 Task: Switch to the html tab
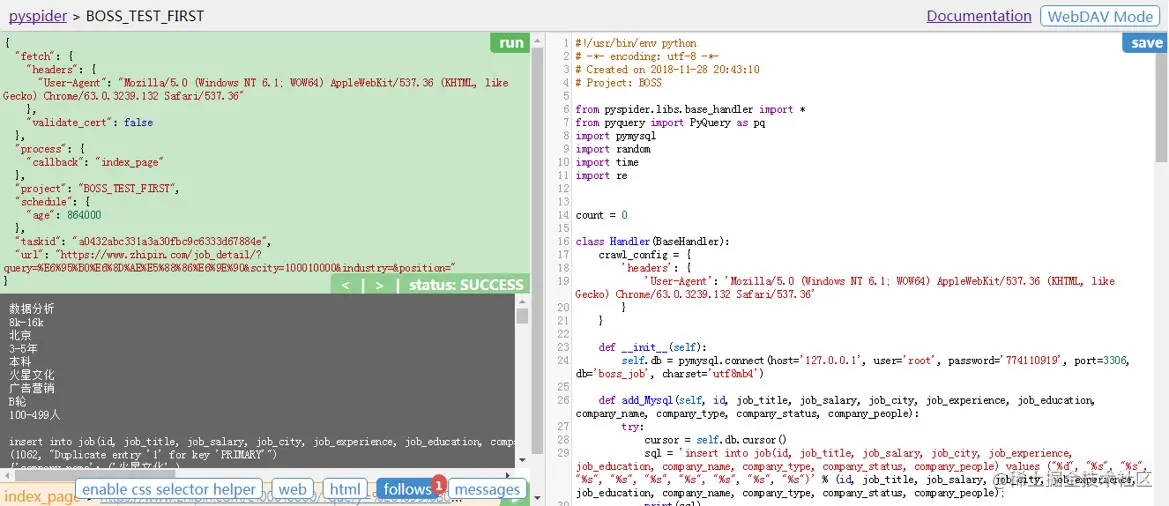click(345, 490)
